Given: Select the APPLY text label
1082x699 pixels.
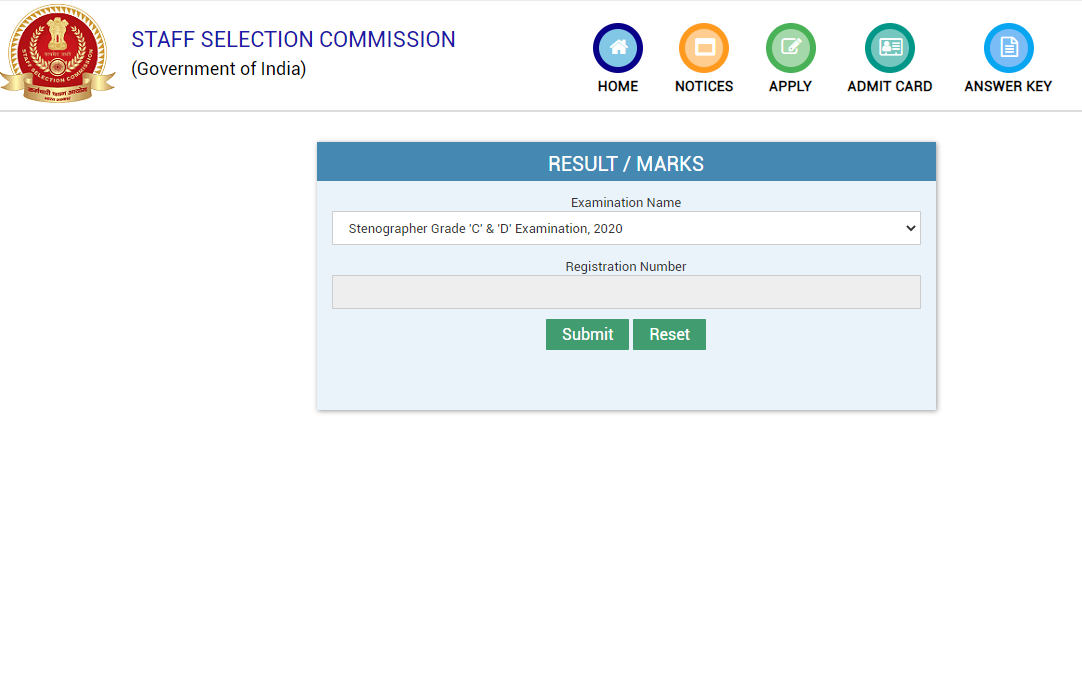Looking at the screenshot, I should coord(790,87).
